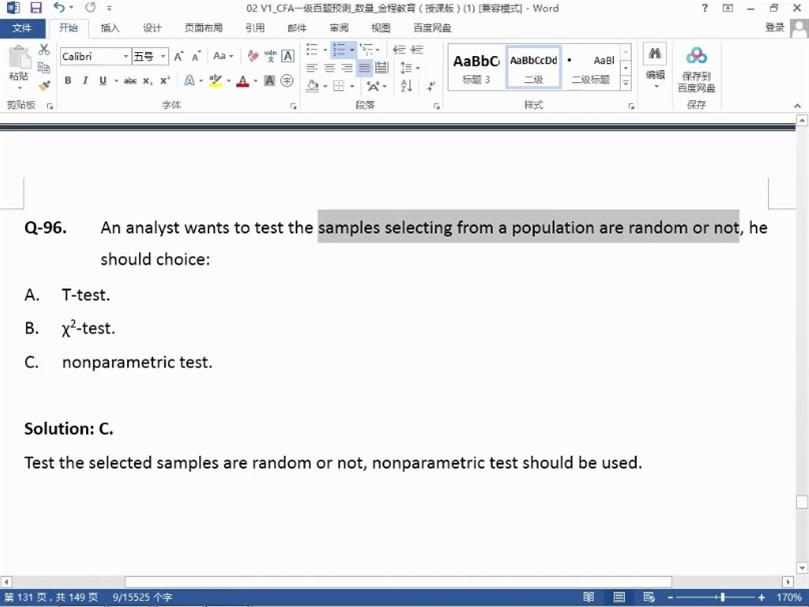Image resolution: width=809 pixels, height=607 pixels.
Task: Click the 登录 sign-in link
Action: click(775, 28)
